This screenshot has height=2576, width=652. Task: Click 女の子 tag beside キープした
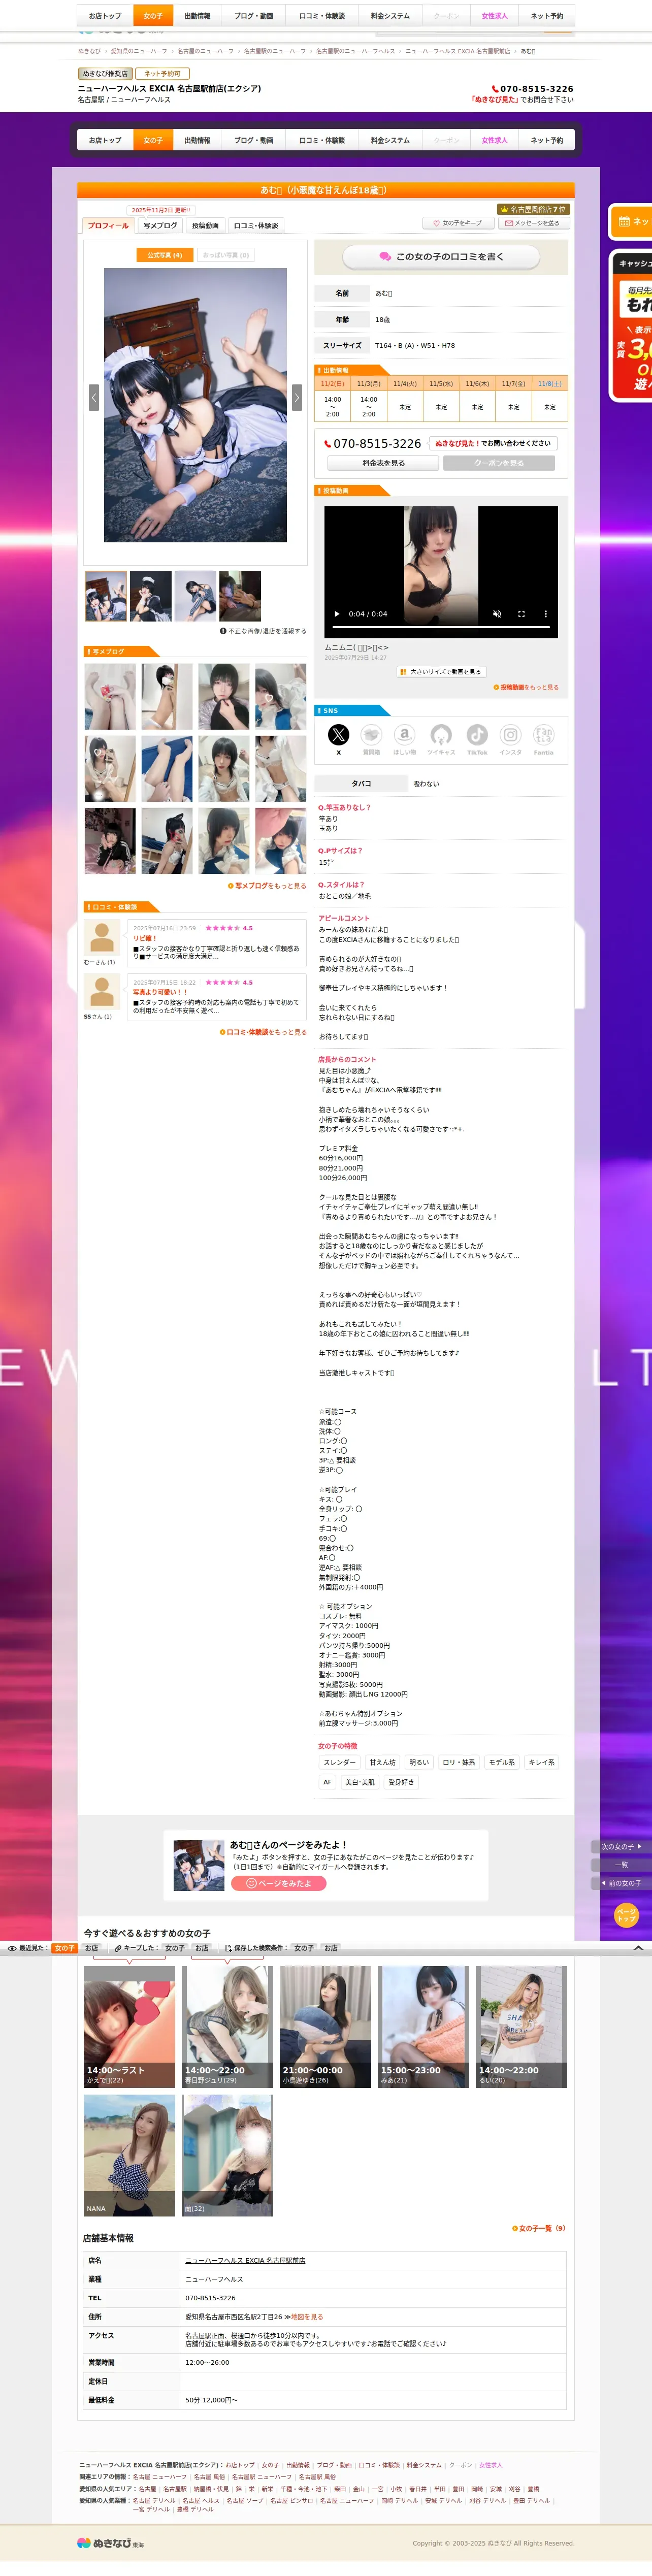pyautogui.click(x=175, y=1948)
